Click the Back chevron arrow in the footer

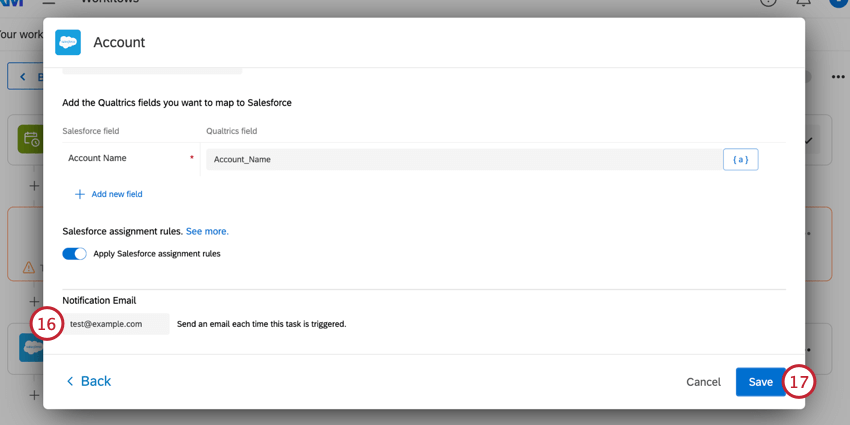click(x=70, y=382)
